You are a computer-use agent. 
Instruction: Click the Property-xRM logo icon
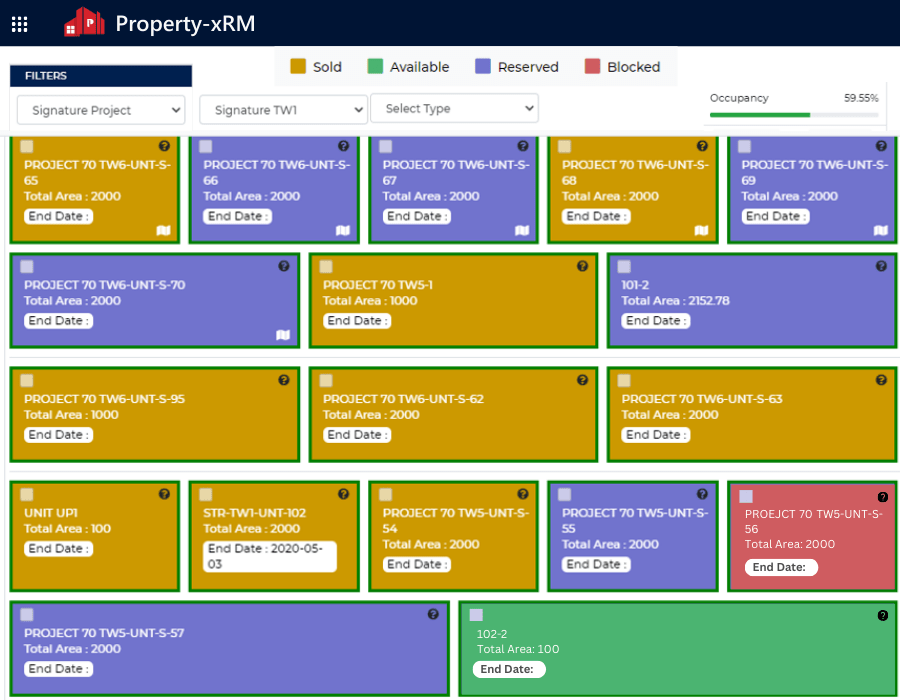(84, 22)
